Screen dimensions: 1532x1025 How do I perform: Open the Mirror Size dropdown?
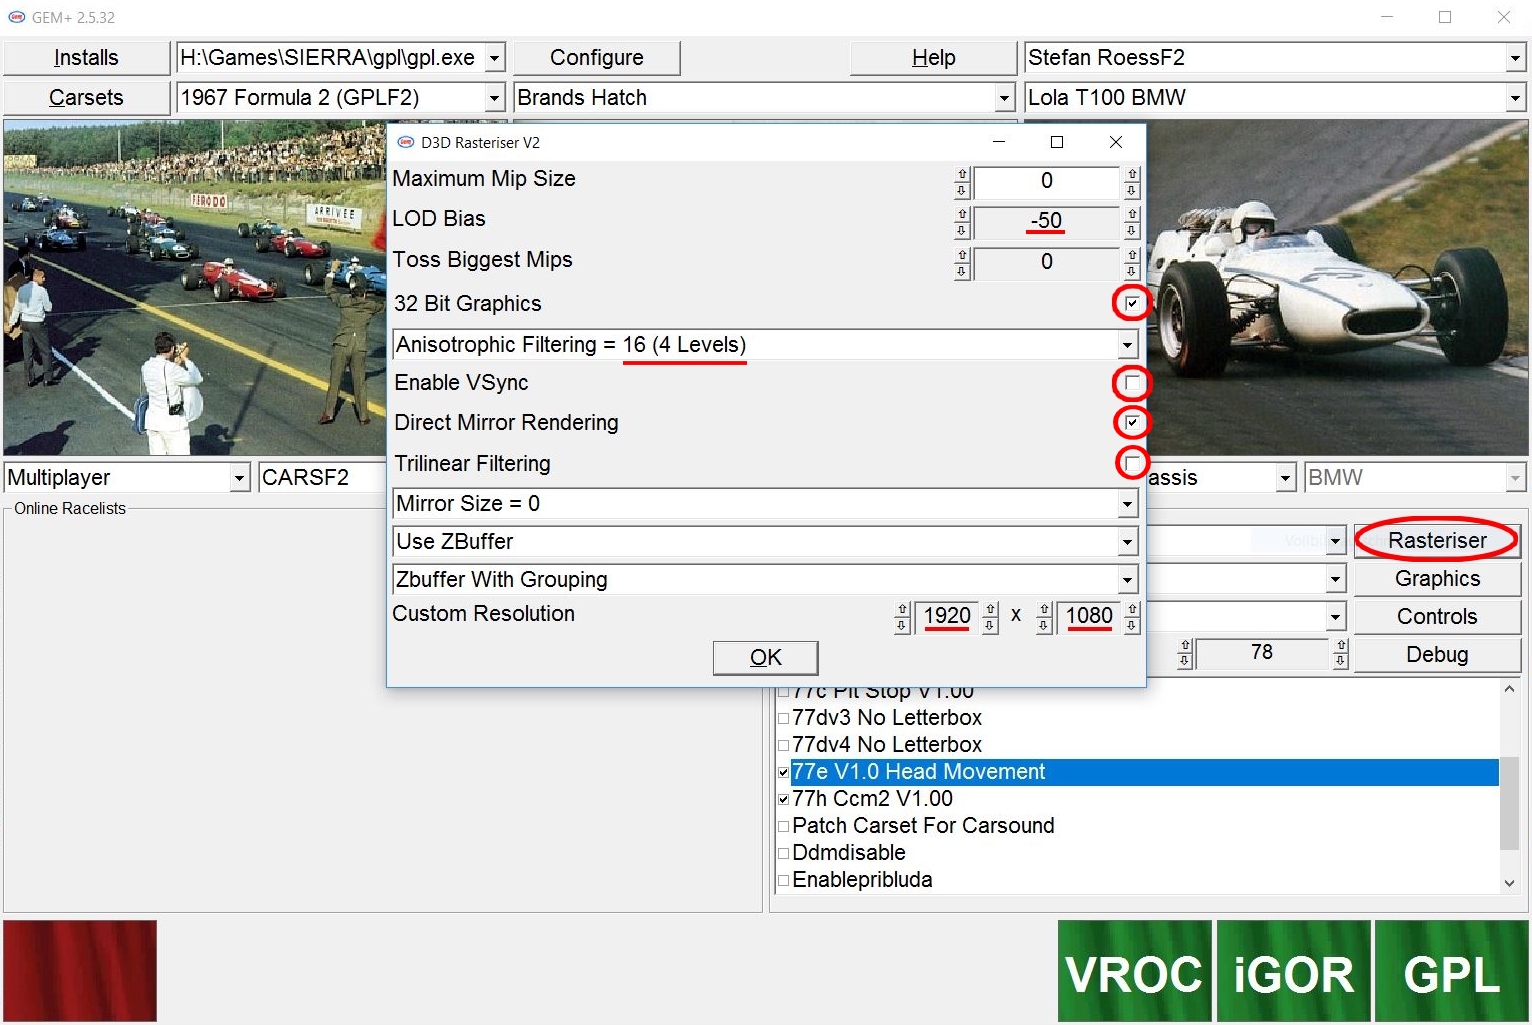coord(1127,504)
